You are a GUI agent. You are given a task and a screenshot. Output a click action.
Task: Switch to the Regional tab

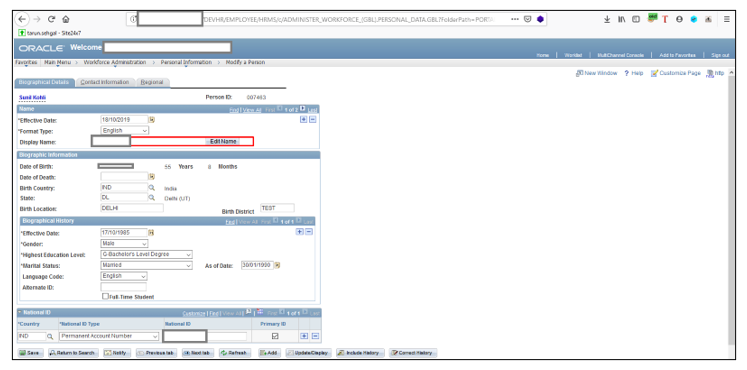(152, 82)
